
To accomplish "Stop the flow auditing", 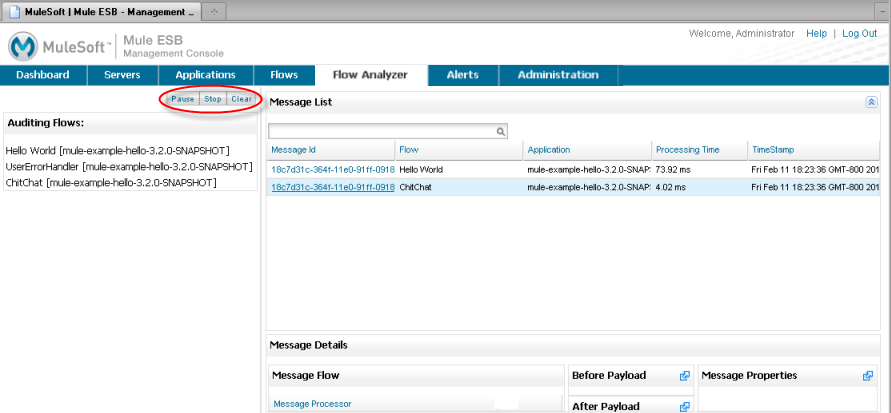I will pos(213,100).
